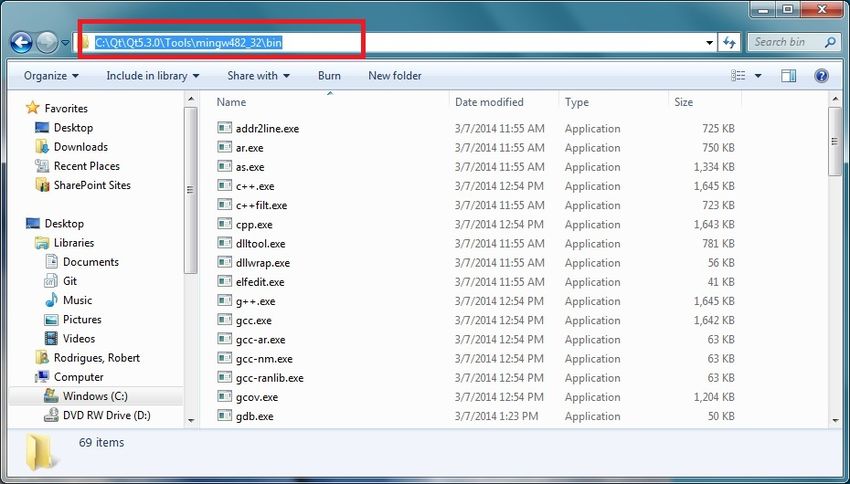850x484 pixels.
Task: Select the gcc-nm.exe file icon
Action: pyautogui.click(x=224, y=358)
